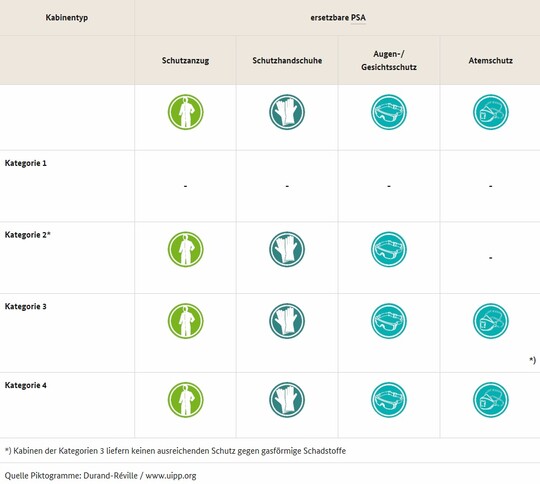Click the *) footnote marker in Kategorie 3 row

(x=532, y=360)
